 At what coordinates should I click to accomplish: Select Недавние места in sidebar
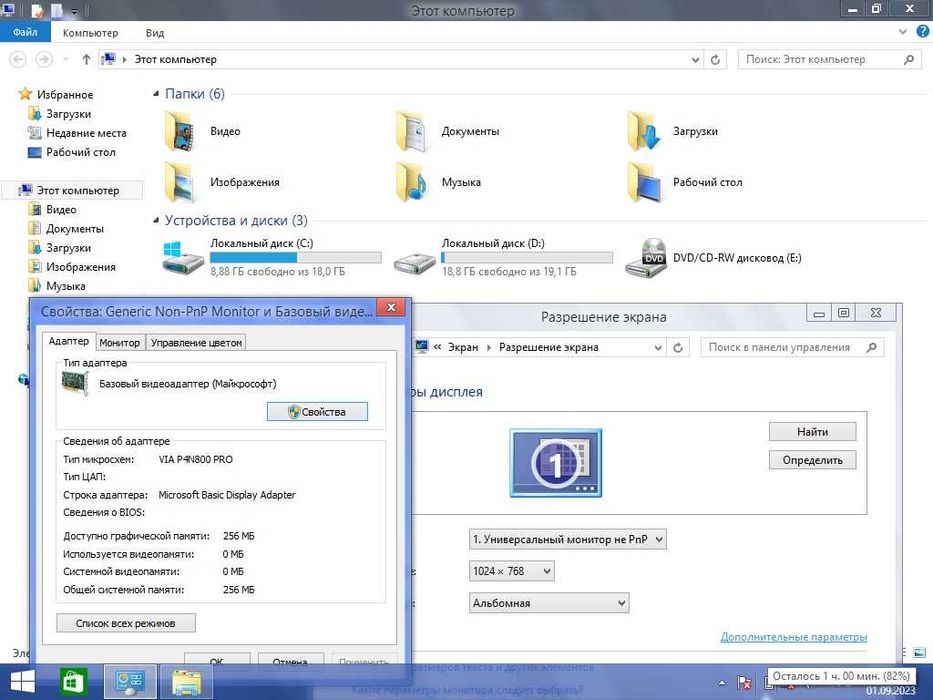(x=86, y=133)
